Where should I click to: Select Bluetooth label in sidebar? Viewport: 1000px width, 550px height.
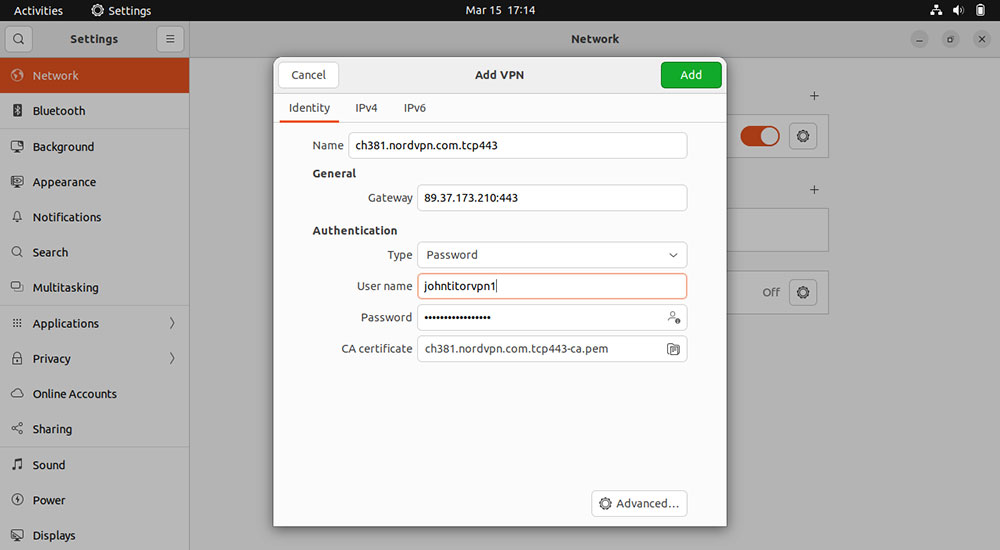pos(59,111)
